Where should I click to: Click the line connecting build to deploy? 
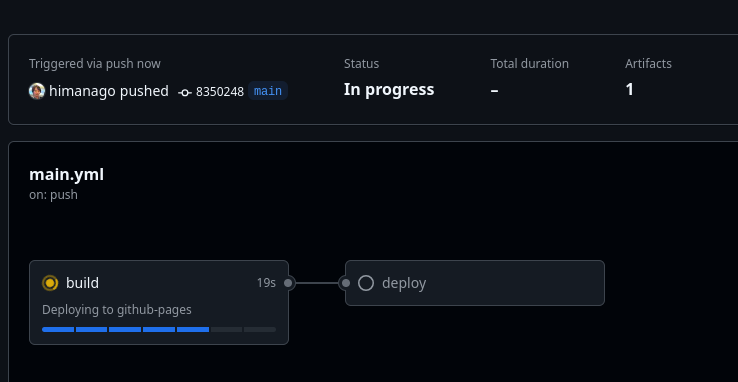click(317, 283)
